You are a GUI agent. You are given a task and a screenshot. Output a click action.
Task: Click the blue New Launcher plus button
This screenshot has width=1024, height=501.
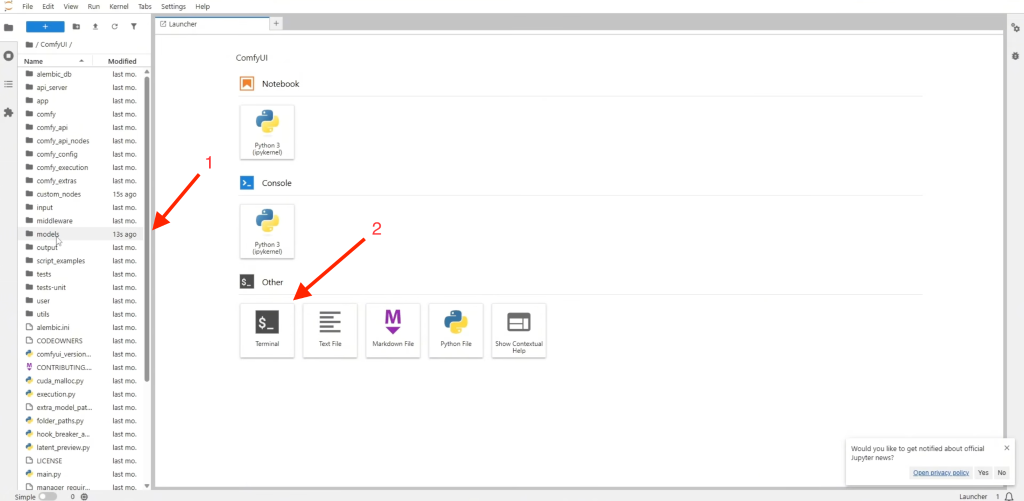[x=45, y=27]
